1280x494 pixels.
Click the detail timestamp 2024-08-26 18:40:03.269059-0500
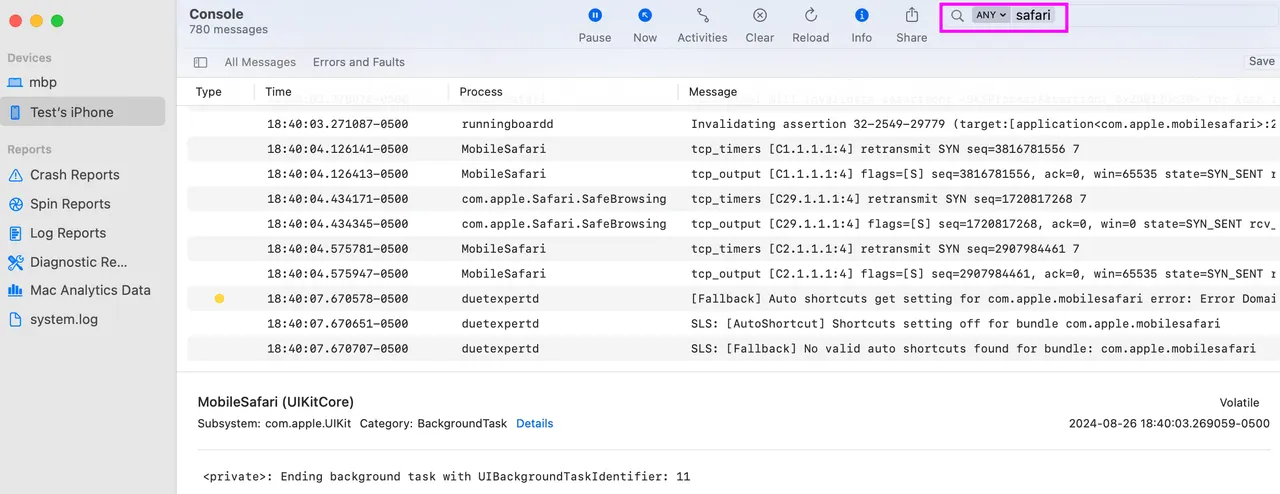(1169, 424)
